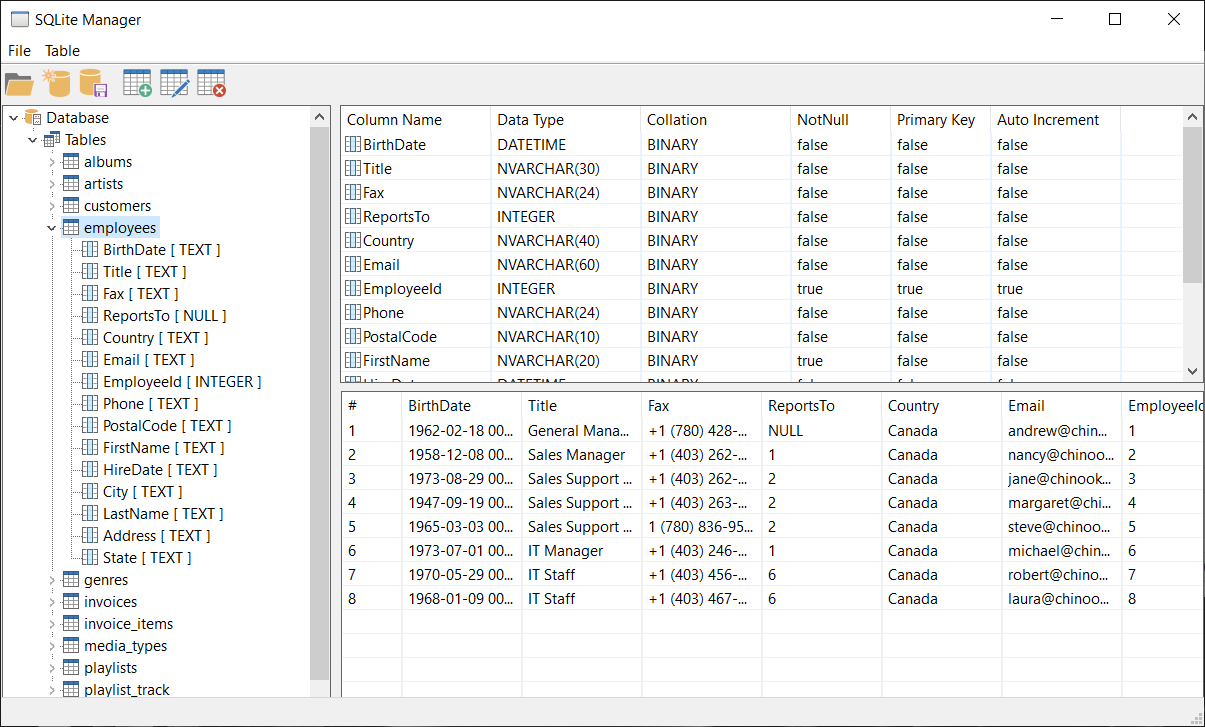Click the artists table icon
Screen dimensions: 1205x727
[x=71, y=184]
